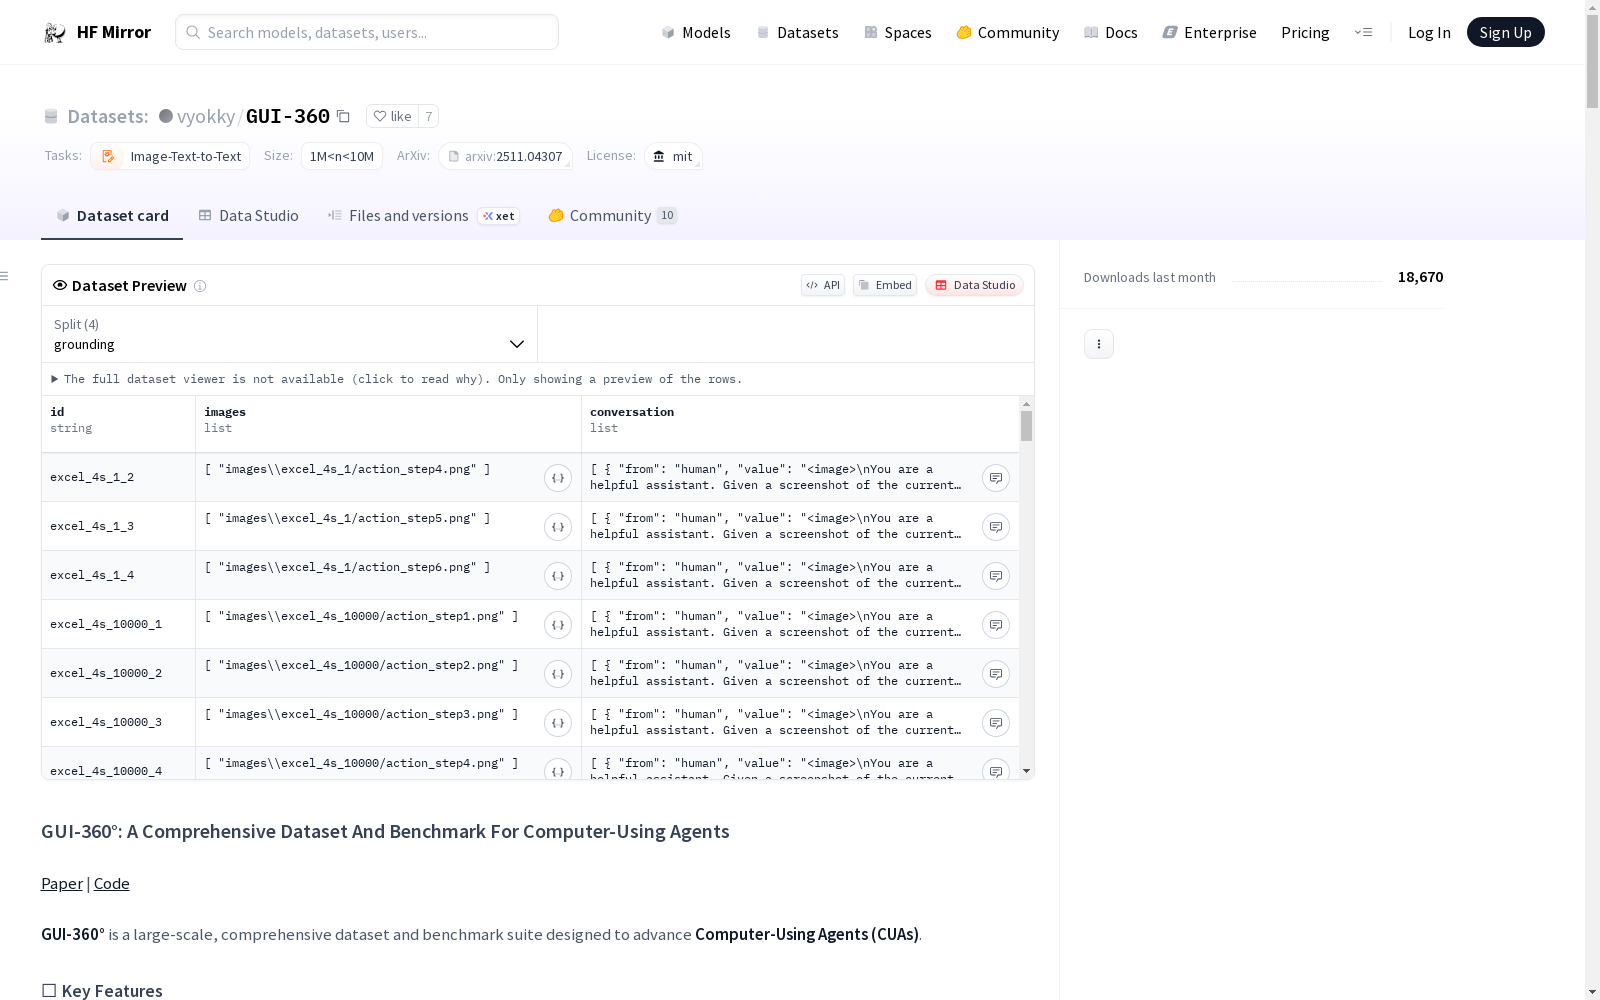Viewport: 1600px width, 1000px height.
Task: Click the id column header
Action: click(x=119, y=424)
